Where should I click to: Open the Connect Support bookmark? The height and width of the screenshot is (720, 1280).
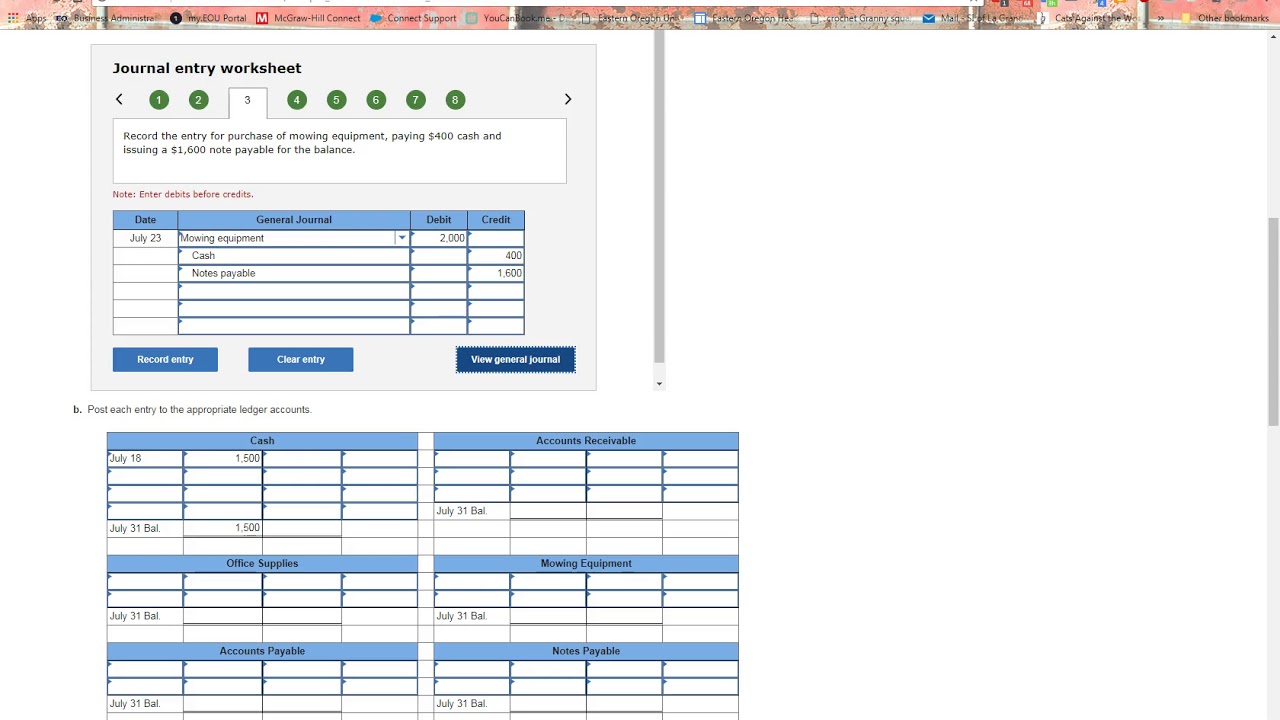pos(412,18)
